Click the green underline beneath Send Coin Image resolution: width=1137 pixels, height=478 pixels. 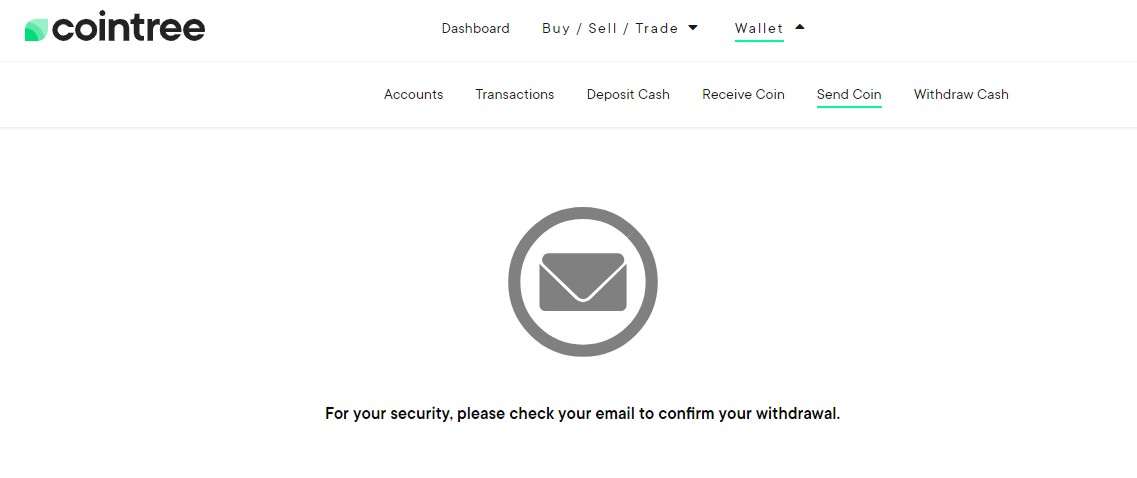coord(849,107)
